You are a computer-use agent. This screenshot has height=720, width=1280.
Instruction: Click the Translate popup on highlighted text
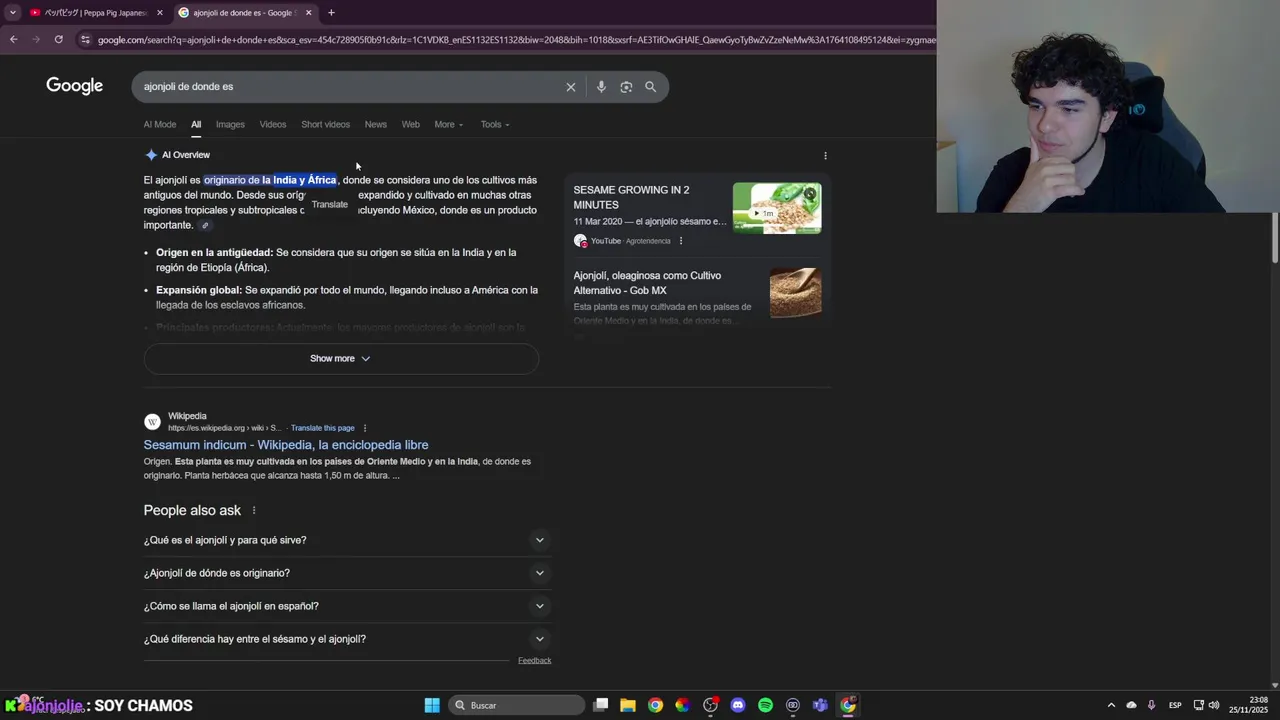[x=329, y=205]
